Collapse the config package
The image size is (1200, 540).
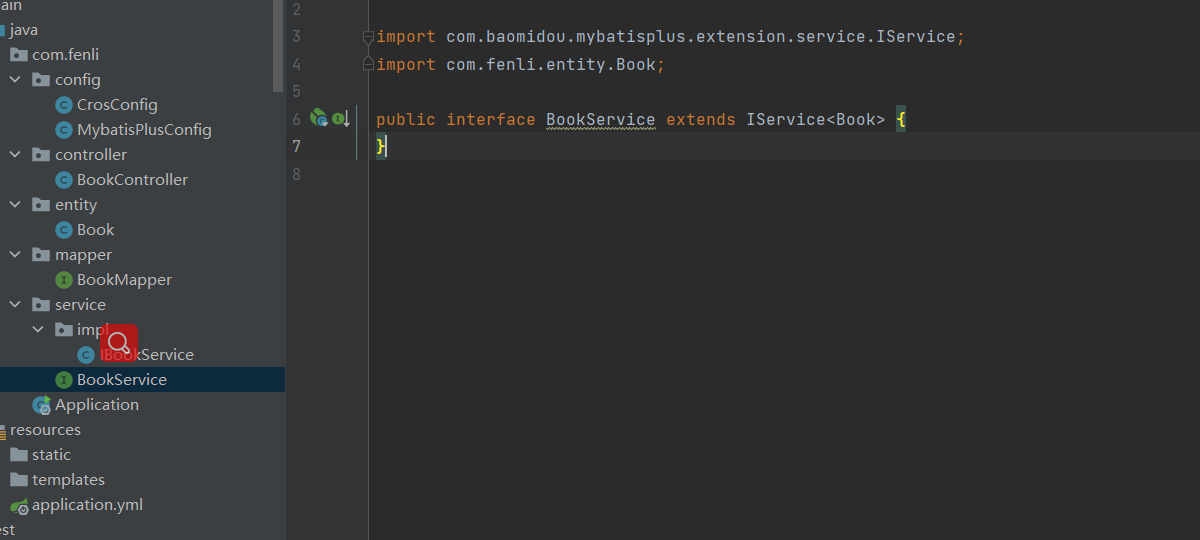pos(15,80)
